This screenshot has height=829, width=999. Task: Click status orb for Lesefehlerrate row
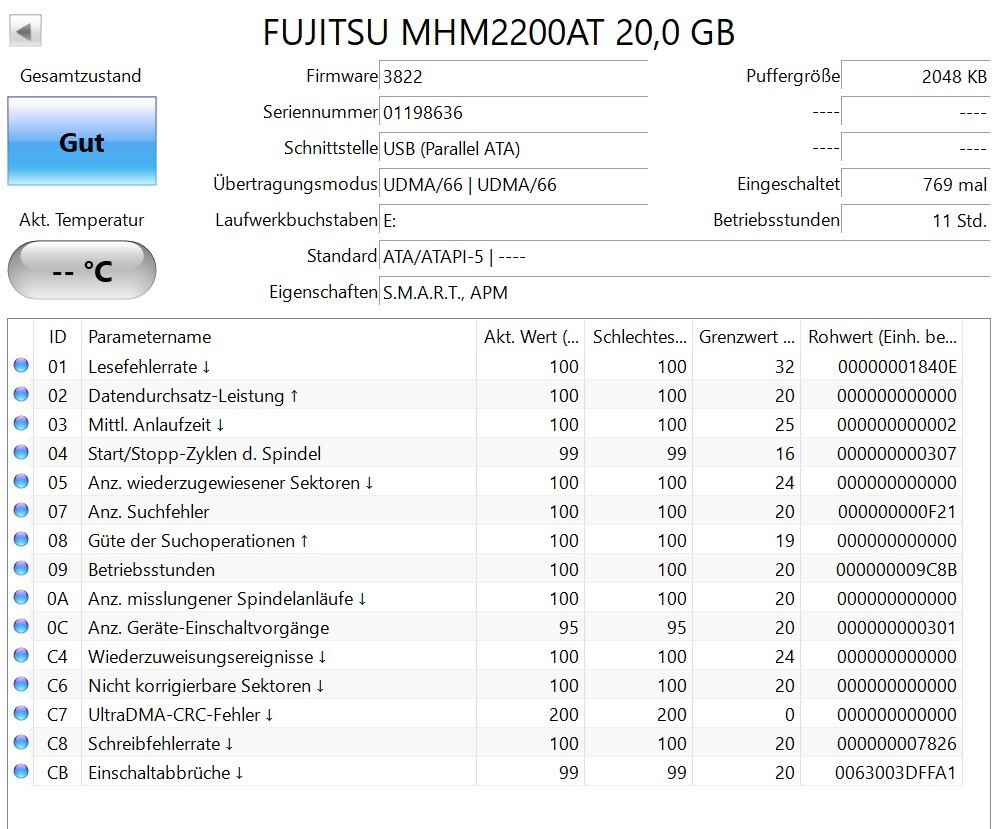coord(21,366)
